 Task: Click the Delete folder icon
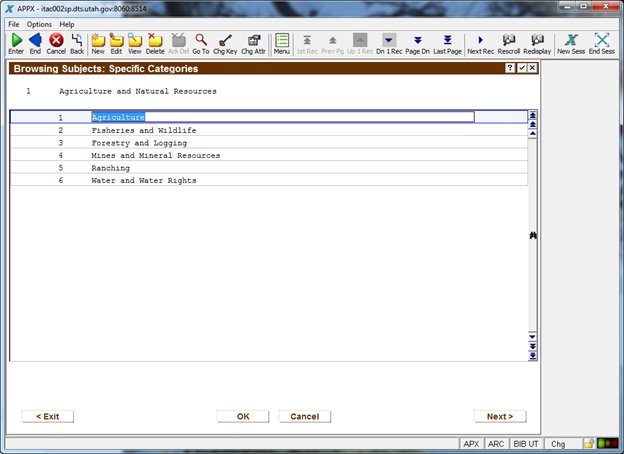[155, 40]
